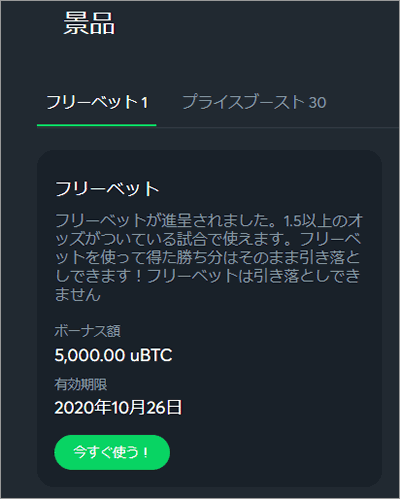Click the count 1 in フリーベット tab

144,103
